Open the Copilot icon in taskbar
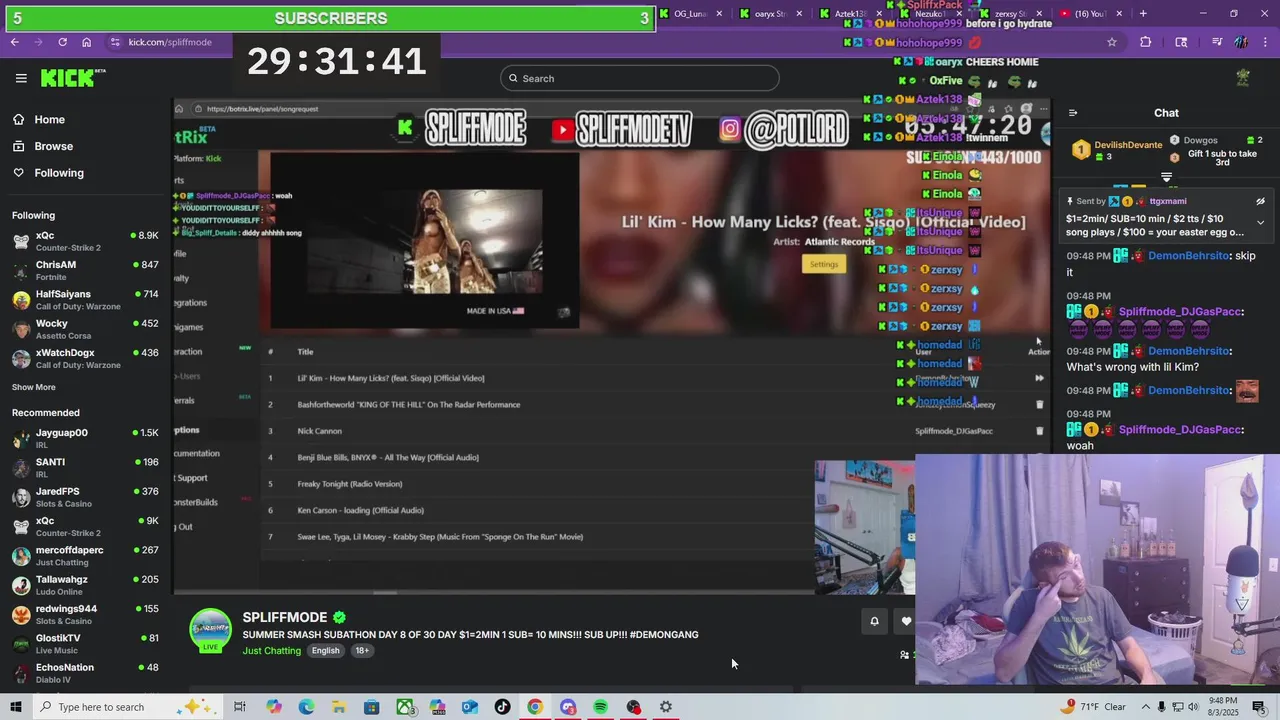The height and width of the screenshot is (720, 1280). tap(274, 707)
